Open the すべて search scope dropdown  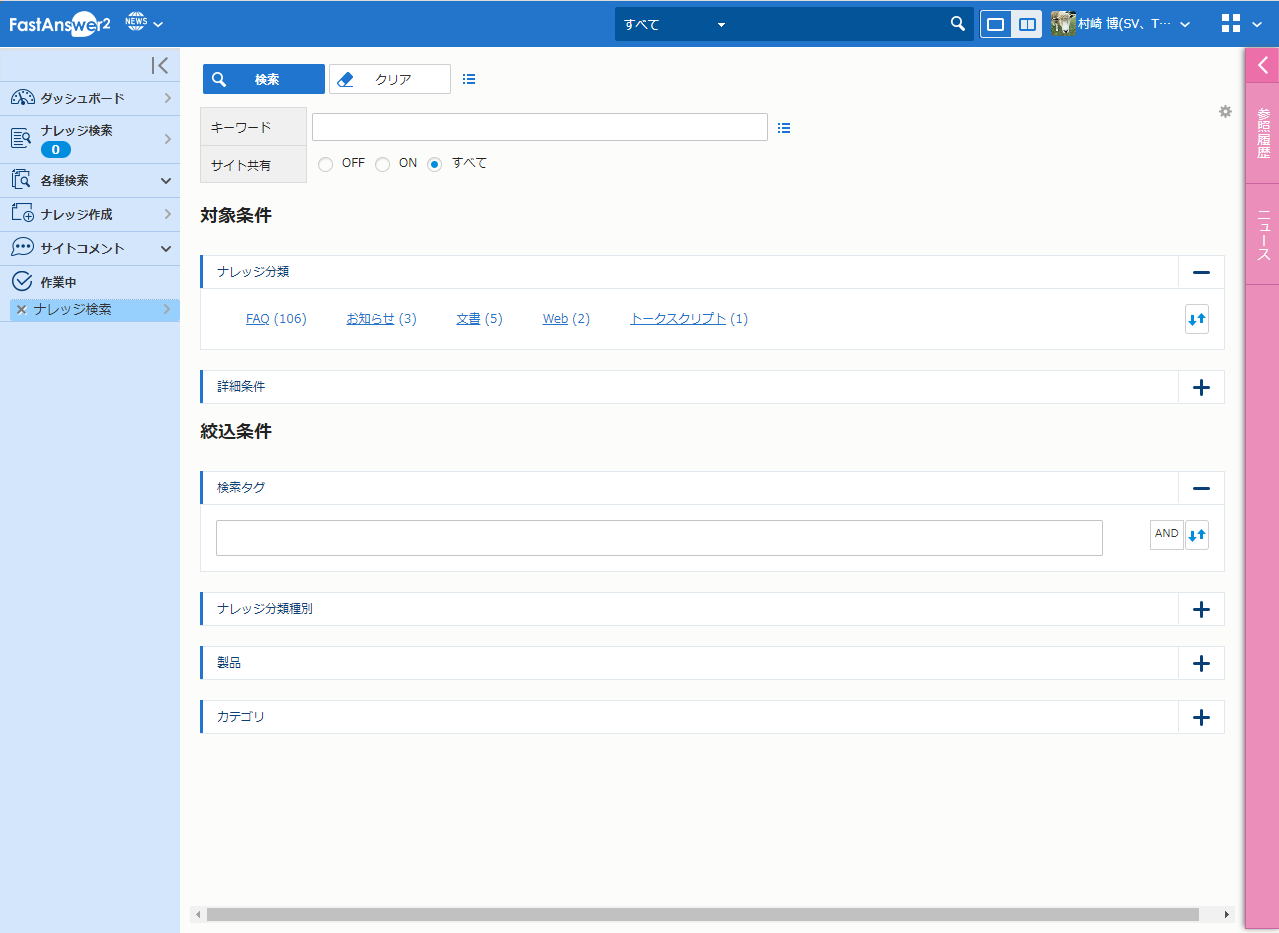675,24
